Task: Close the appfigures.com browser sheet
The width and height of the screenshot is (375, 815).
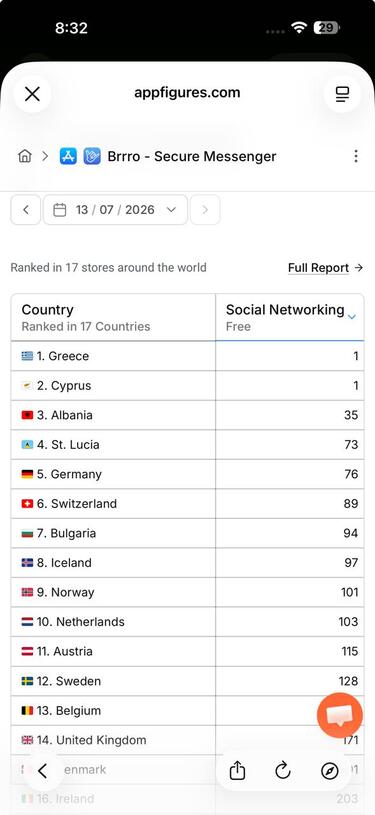Action: (32, 94)
